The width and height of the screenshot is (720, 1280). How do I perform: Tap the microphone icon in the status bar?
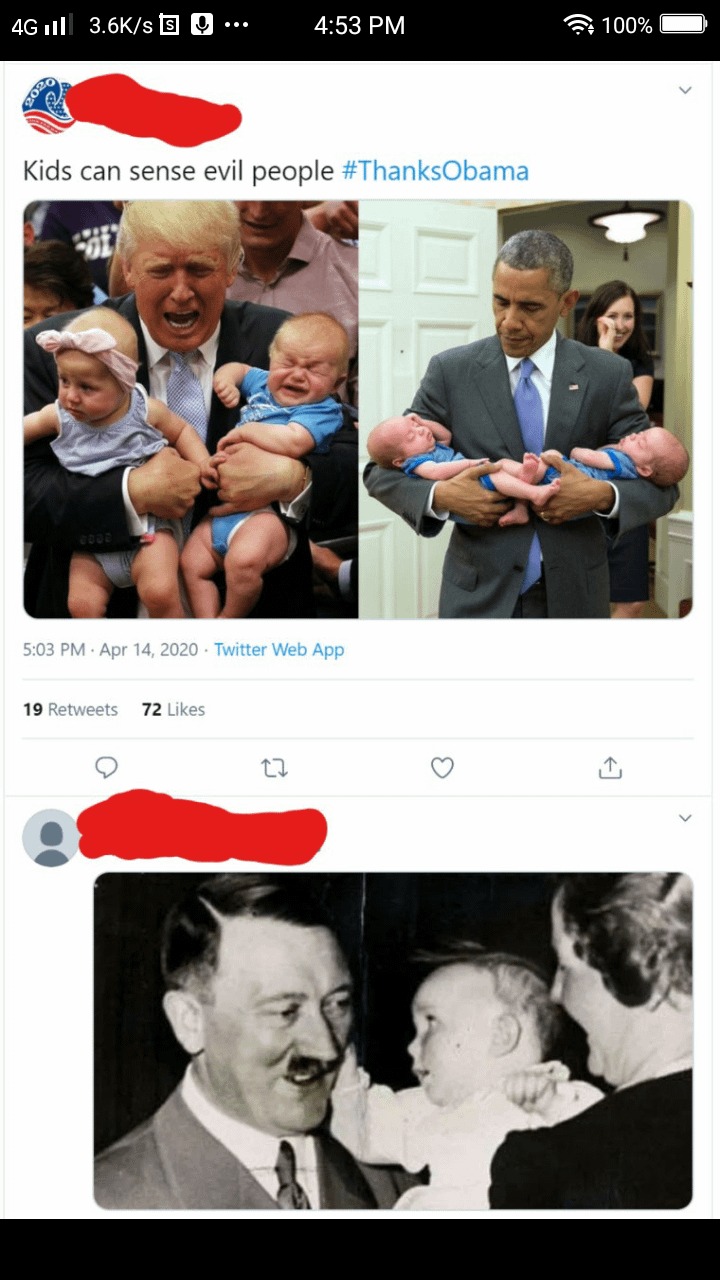[202, 25]
